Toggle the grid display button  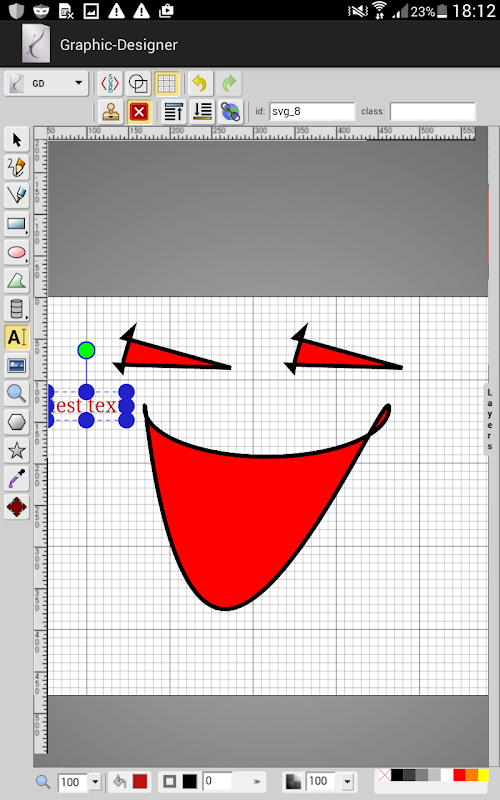click(x=166, y=83)
